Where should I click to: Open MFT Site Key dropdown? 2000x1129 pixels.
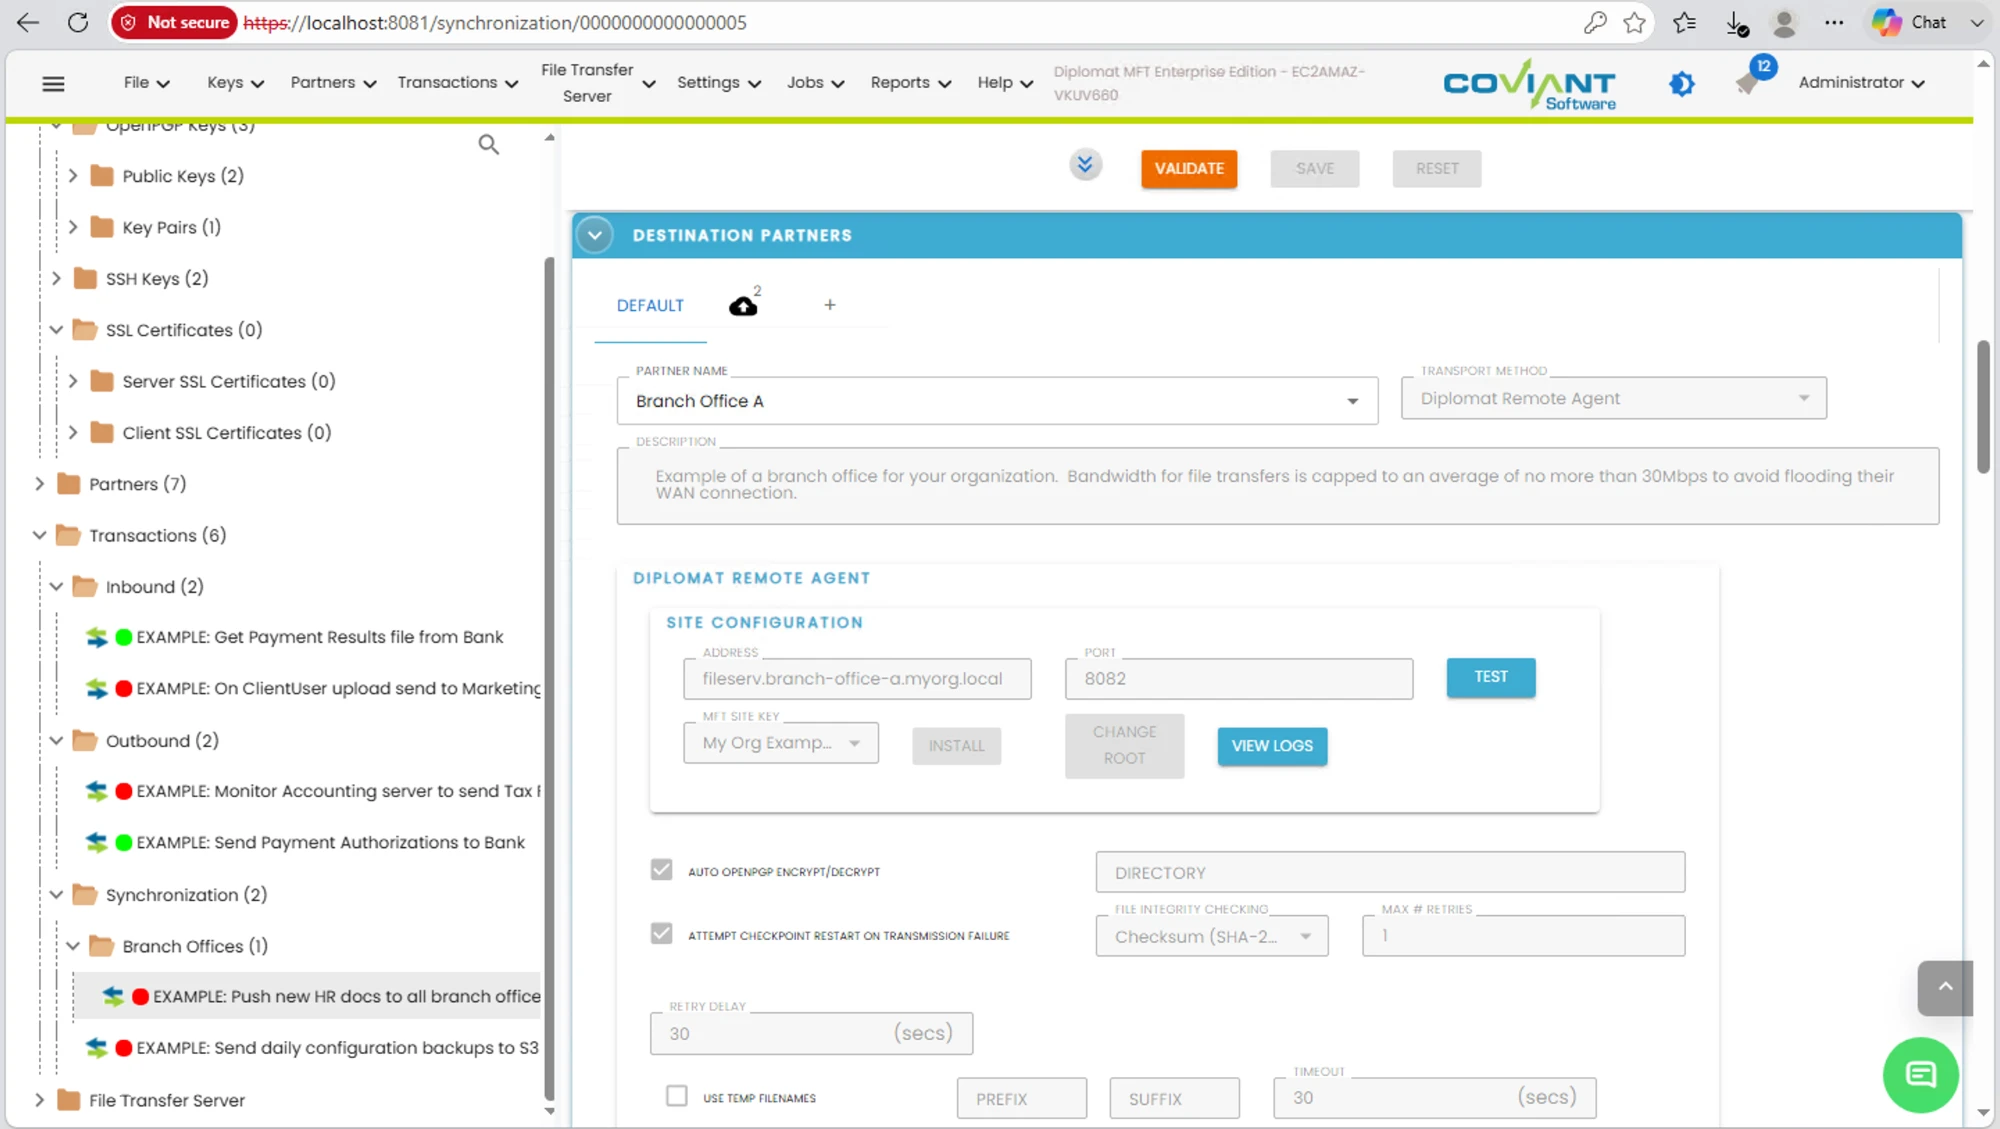coord(781,743)
